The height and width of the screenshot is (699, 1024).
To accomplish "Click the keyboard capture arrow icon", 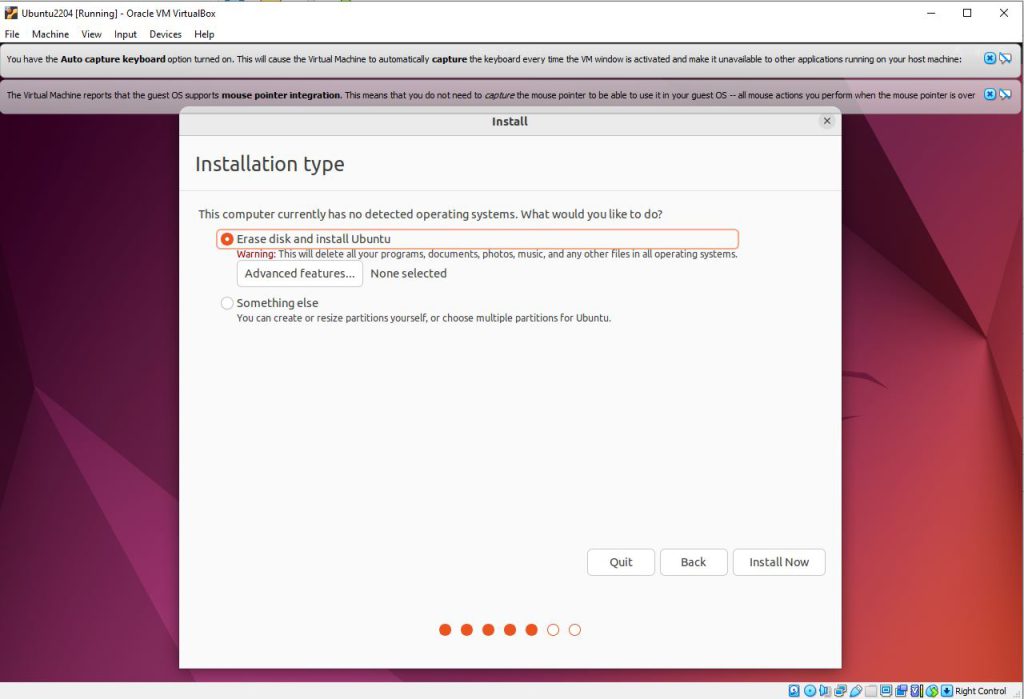I will pos(947,691).
